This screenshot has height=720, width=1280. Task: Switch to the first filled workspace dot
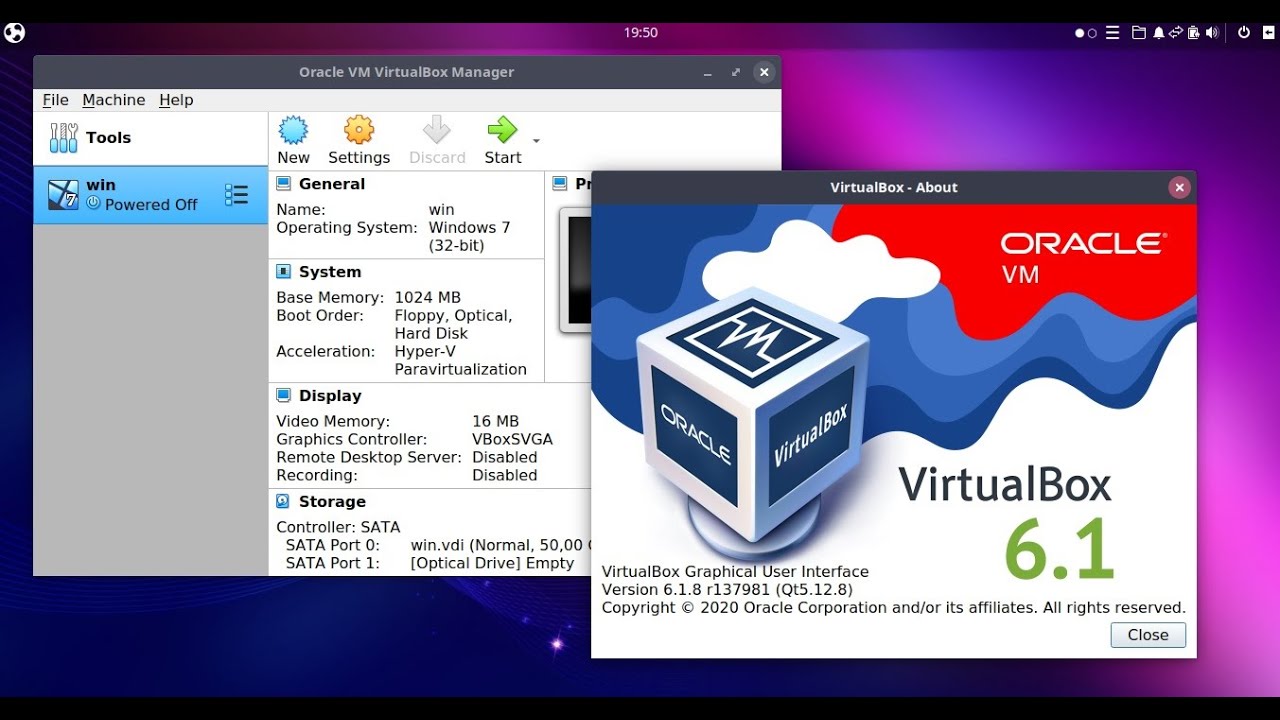tap(1080, 33)
